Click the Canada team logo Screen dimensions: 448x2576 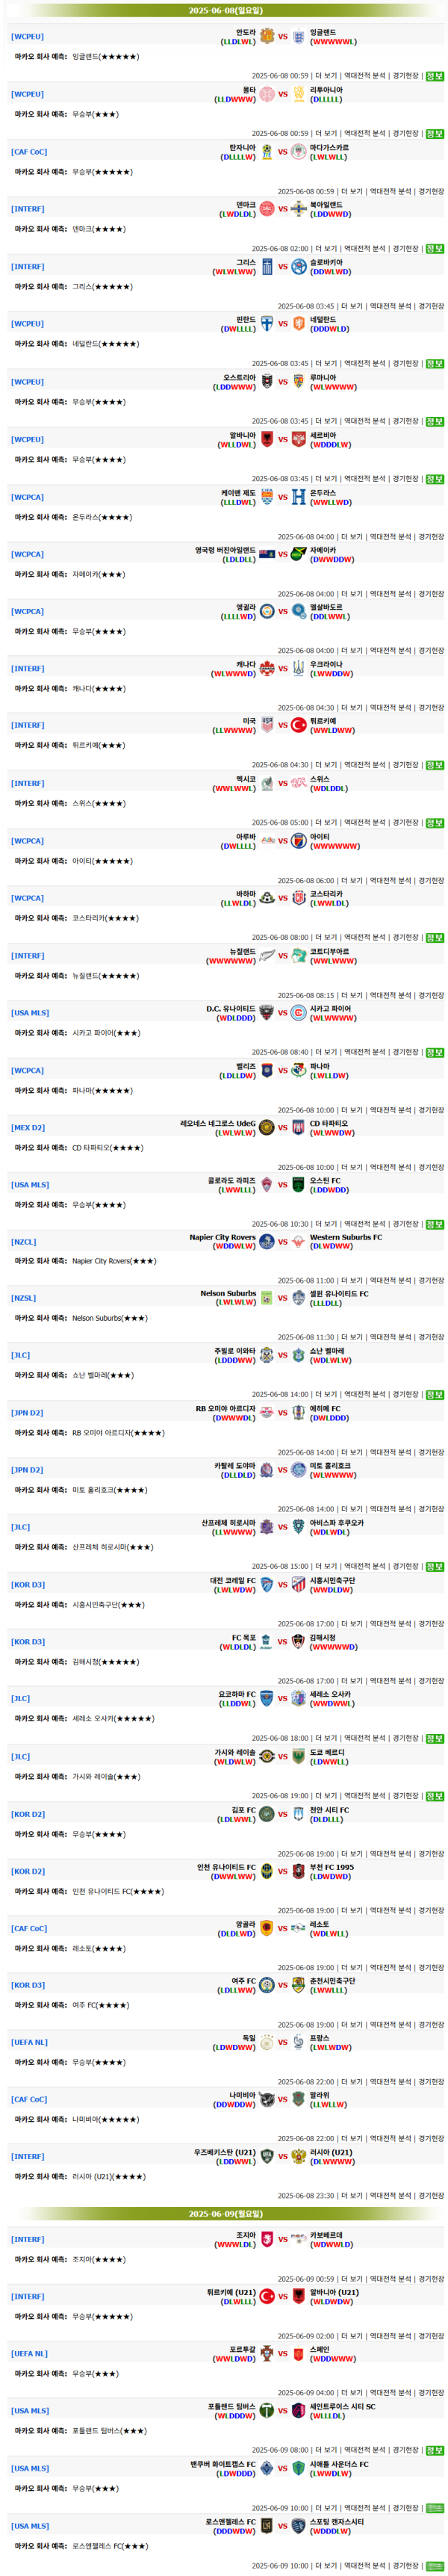pos(267,669)
